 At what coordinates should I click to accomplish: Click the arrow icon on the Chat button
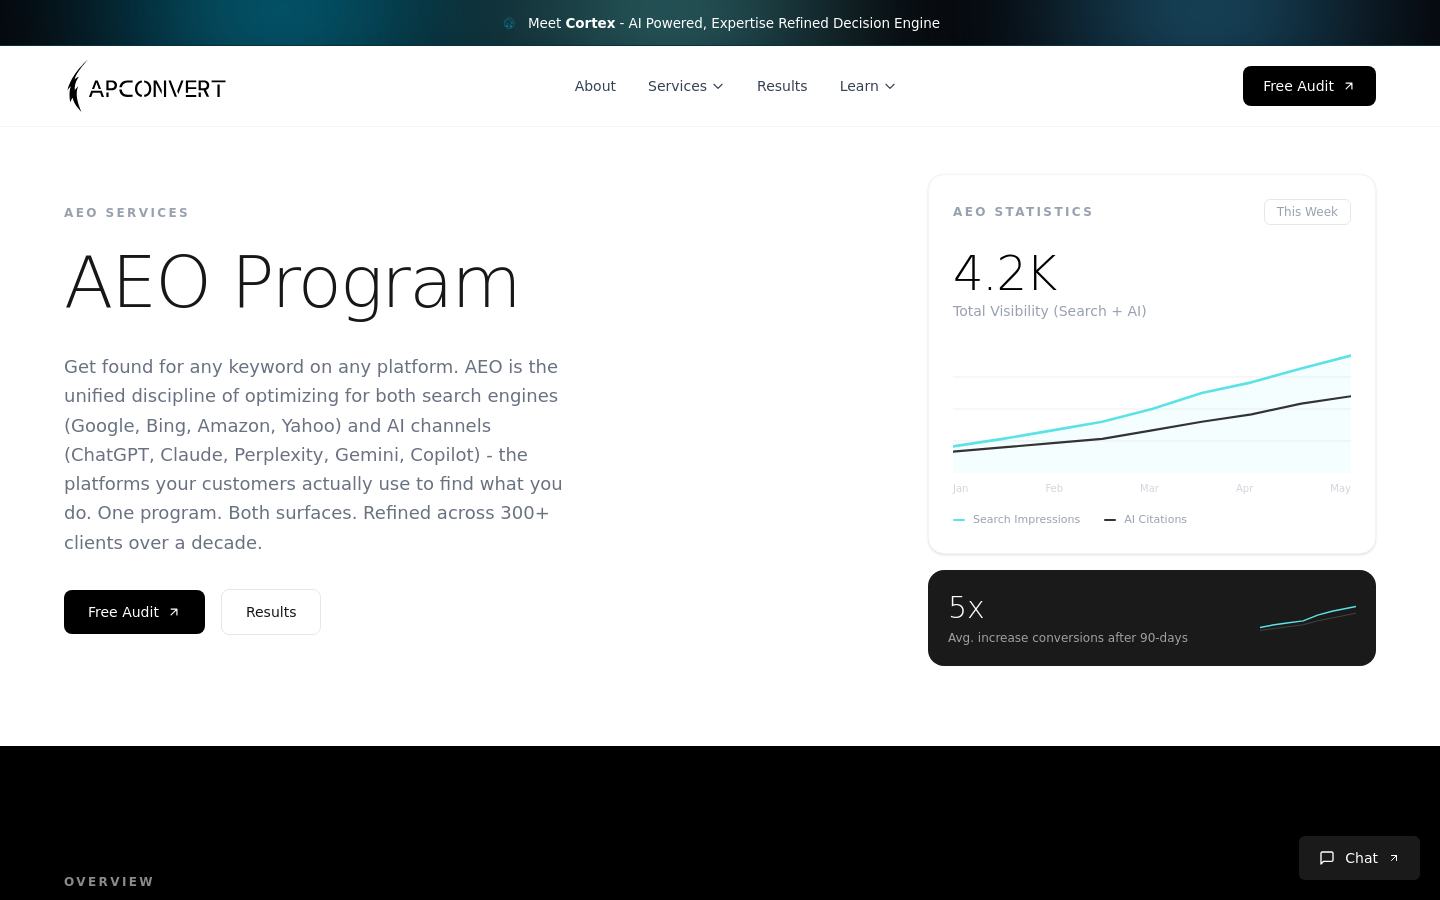pyautogui.click(x=1394, y=858)
